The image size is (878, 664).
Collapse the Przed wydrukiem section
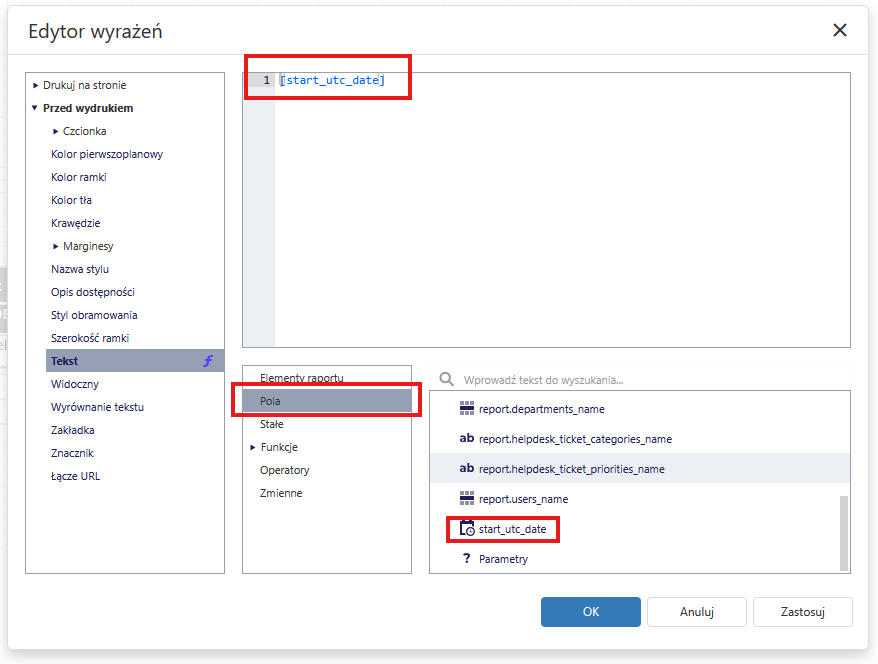pos(36,108)
